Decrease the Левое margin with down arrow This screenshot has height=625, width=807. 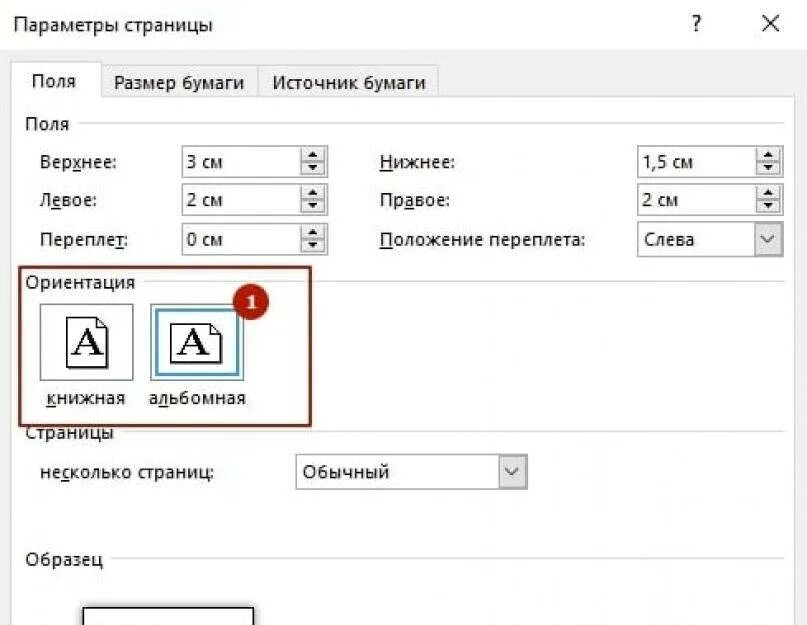313,206
